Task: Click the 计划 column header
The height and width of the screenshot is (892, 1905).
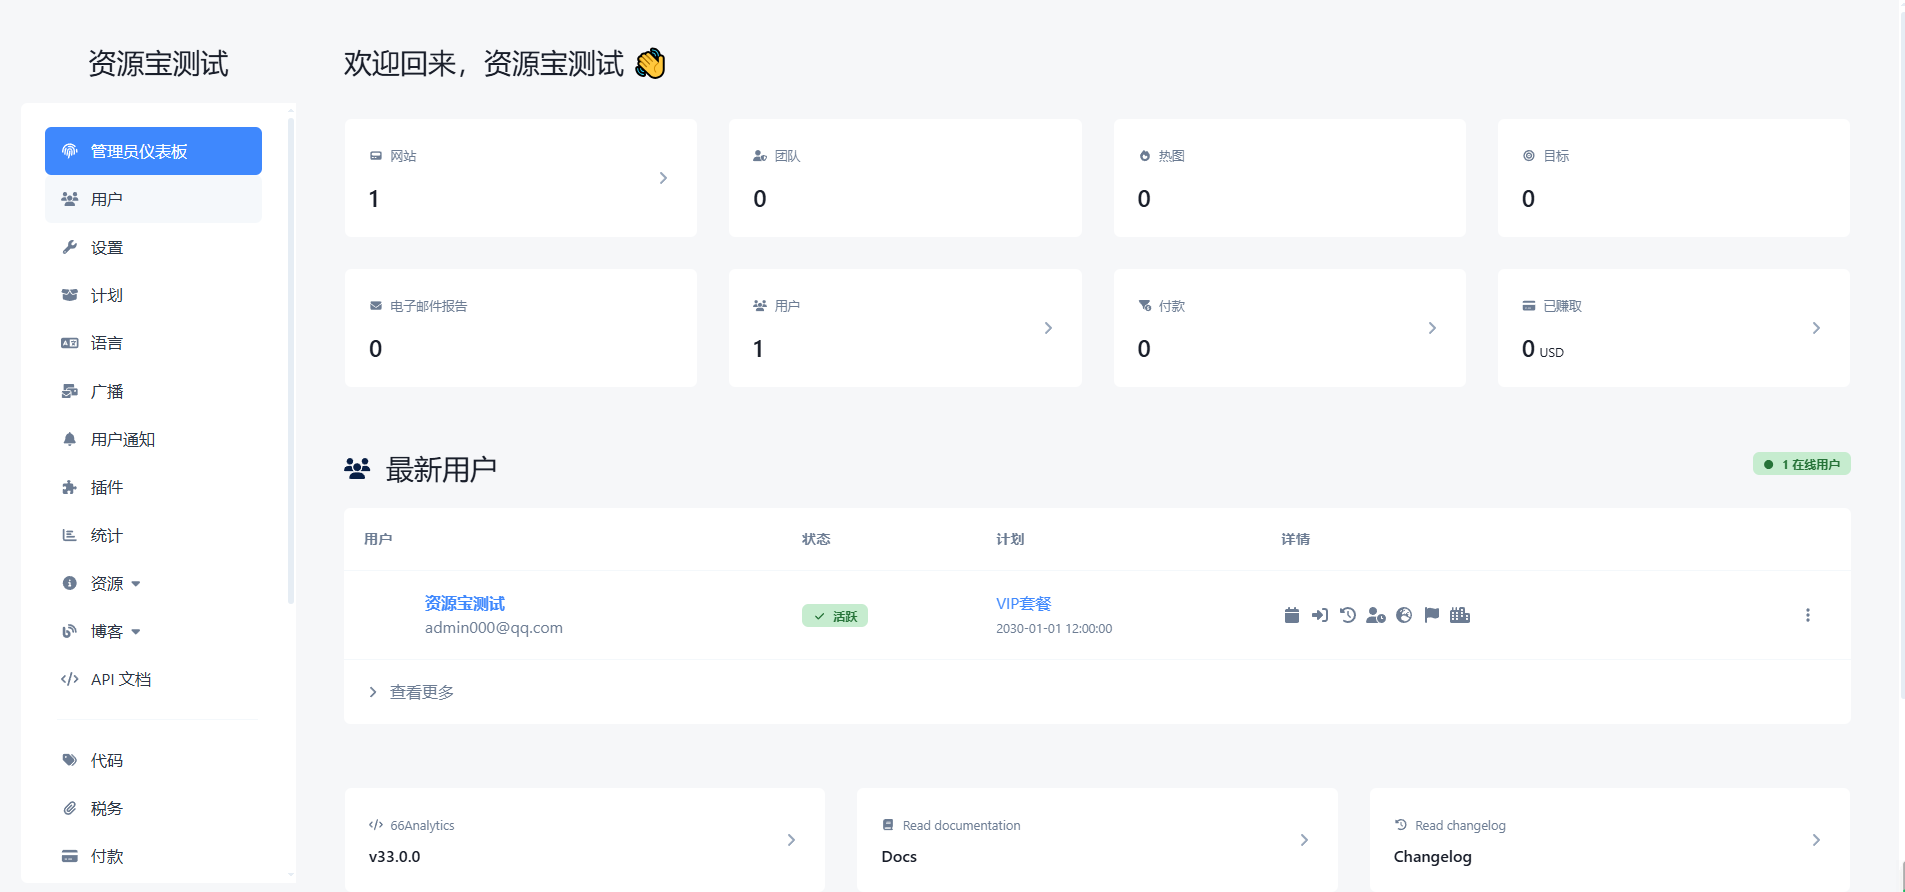Action: point(1010,539)
